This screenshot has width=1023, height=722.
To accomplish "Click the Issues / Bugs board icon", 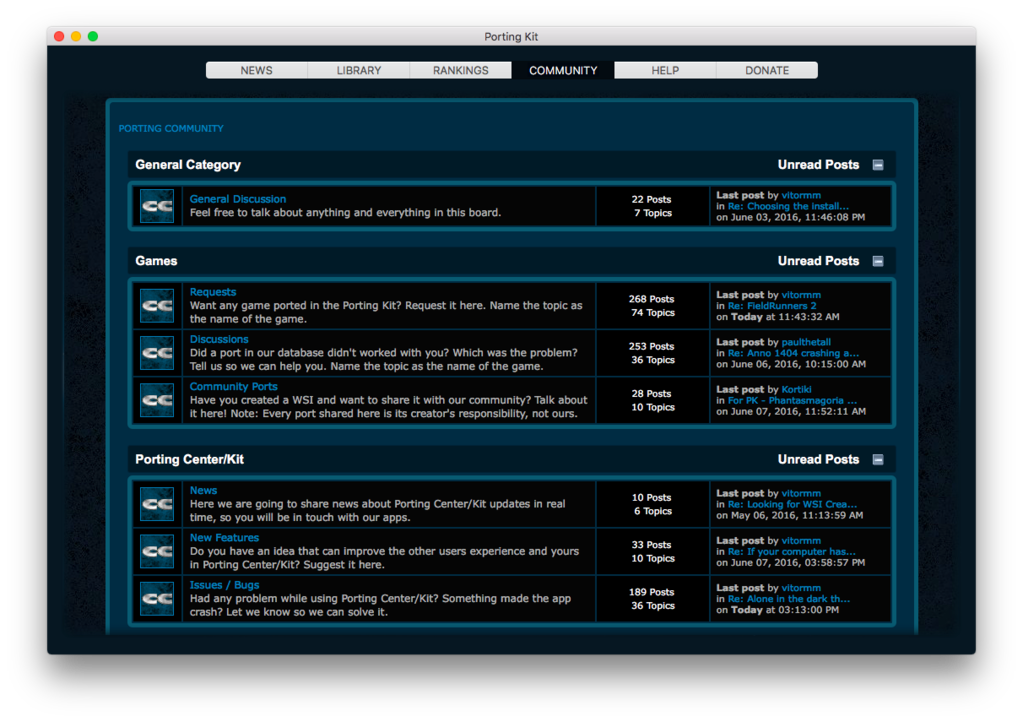I will coord(157,599).
